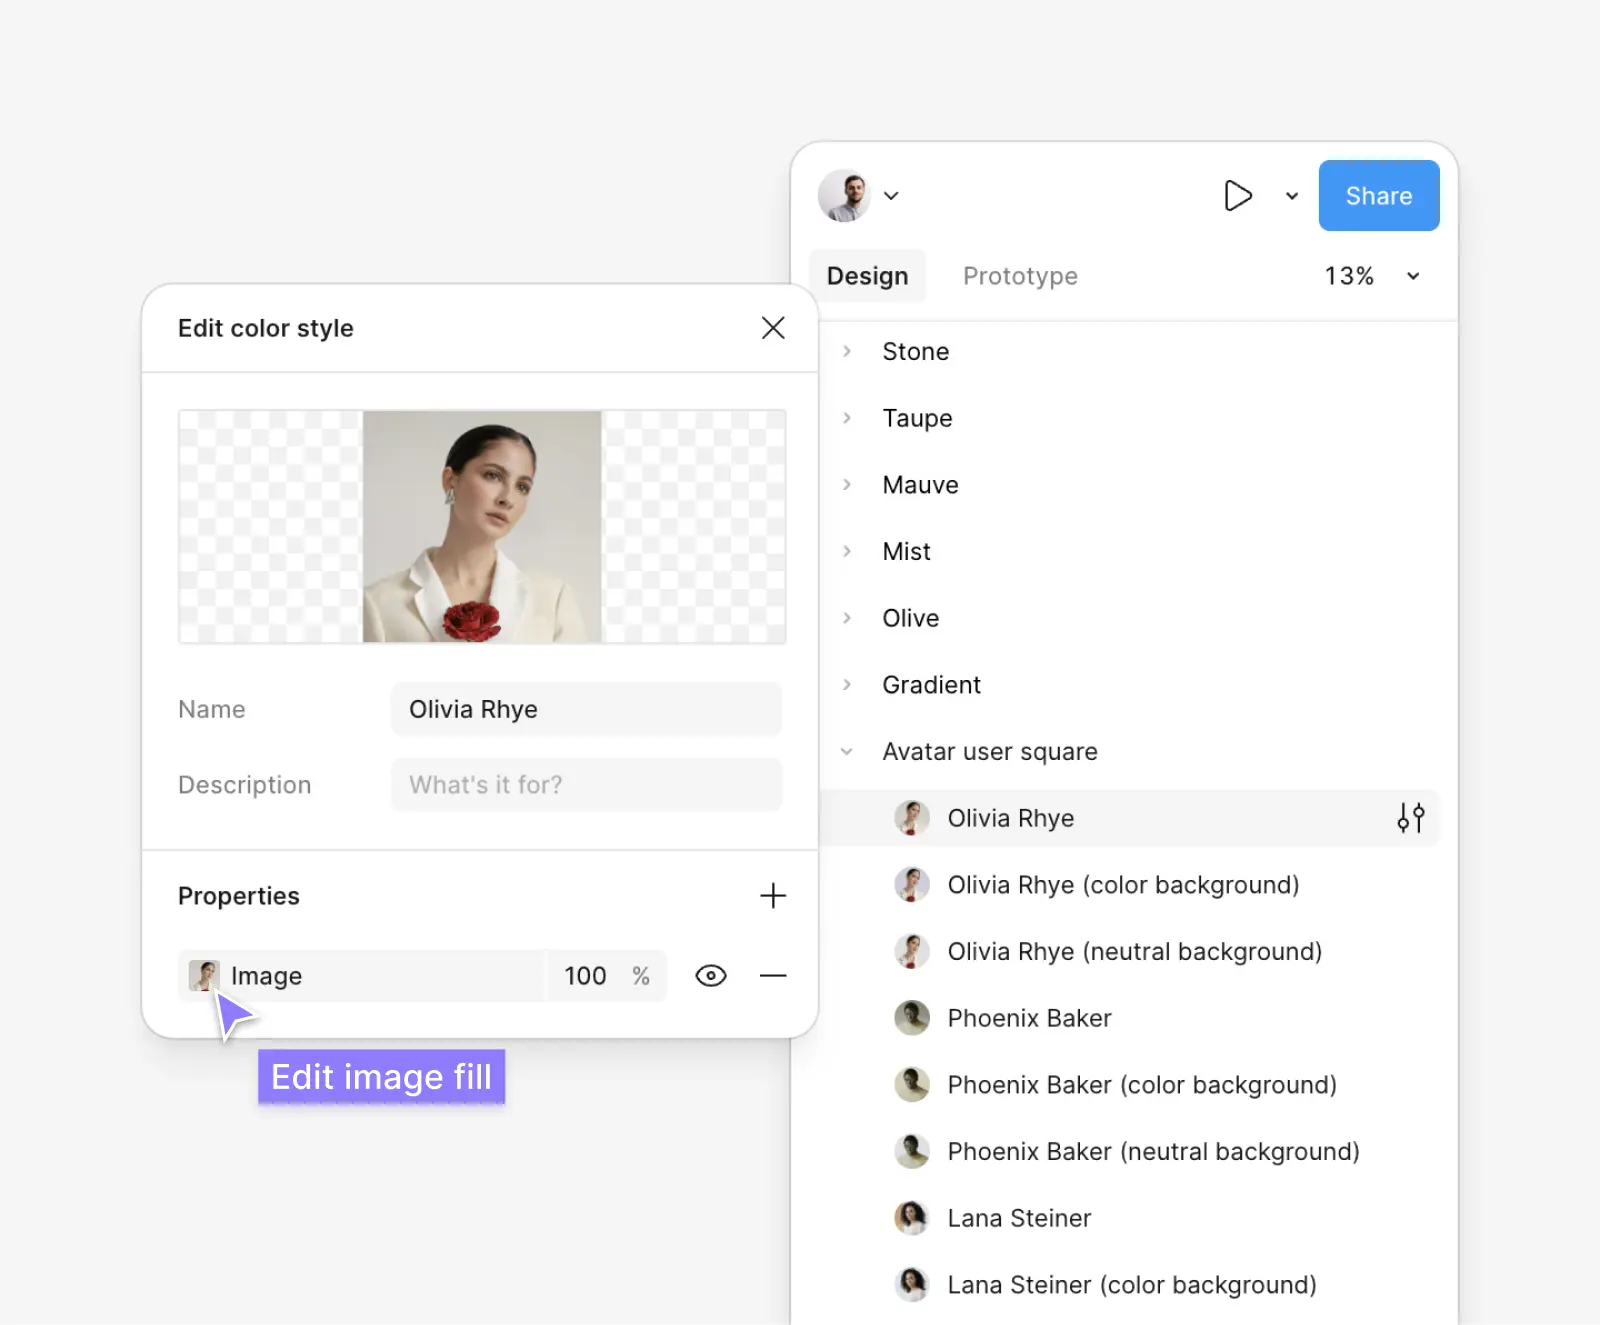Add a new property with the plus icon
Screen dimensions: 1600x1325
pos(773,895)
